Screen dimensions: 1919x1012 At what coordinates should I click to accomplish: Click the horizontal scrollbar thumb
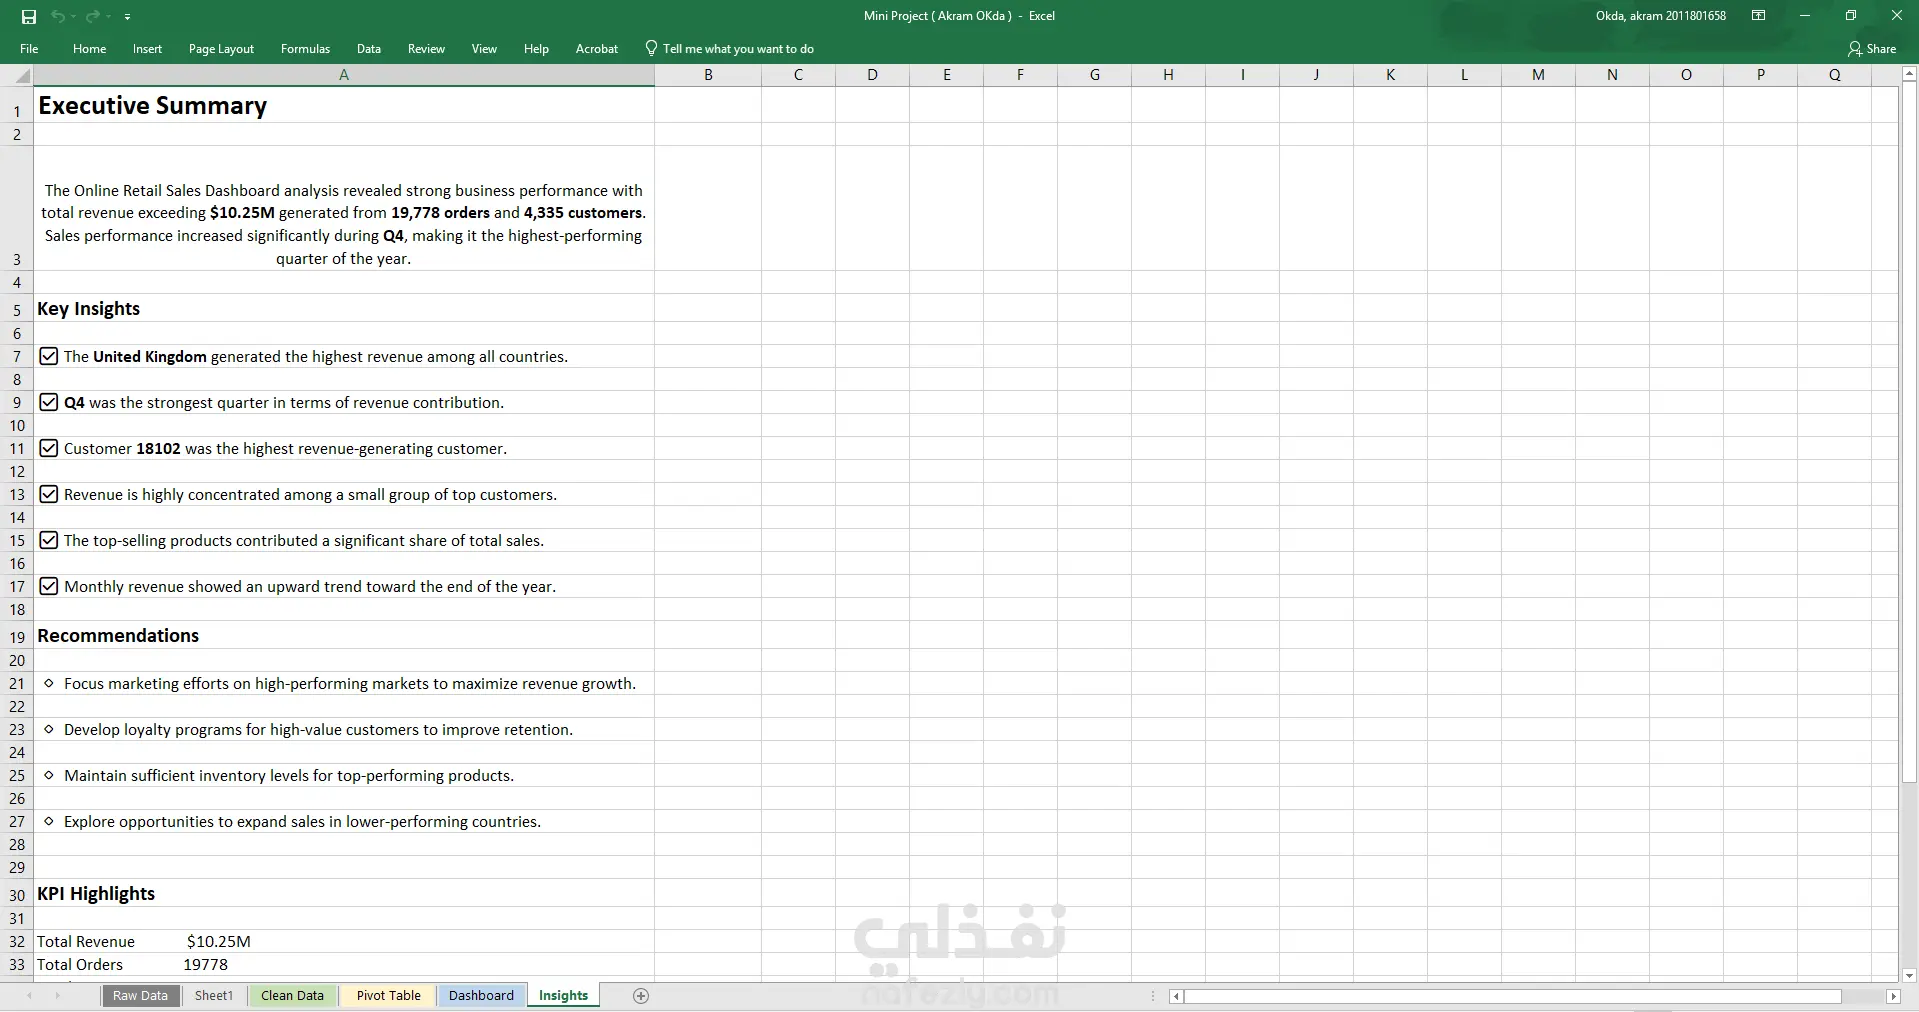(1513, 996)
